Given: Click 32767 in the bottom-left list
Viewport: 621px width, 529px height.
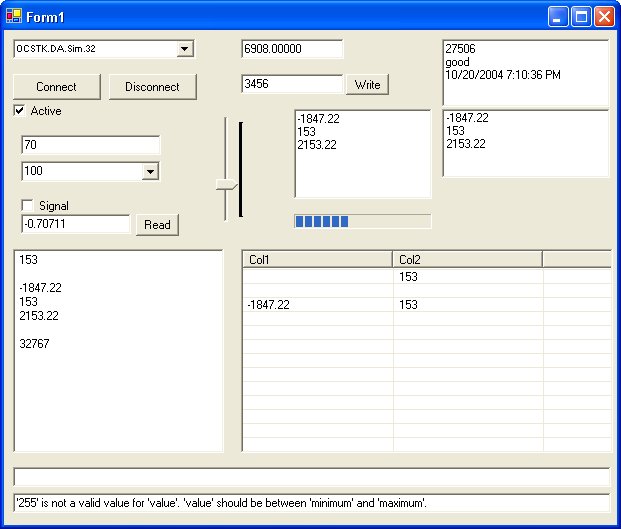Looking at the screenshot, I should [34, 344].
